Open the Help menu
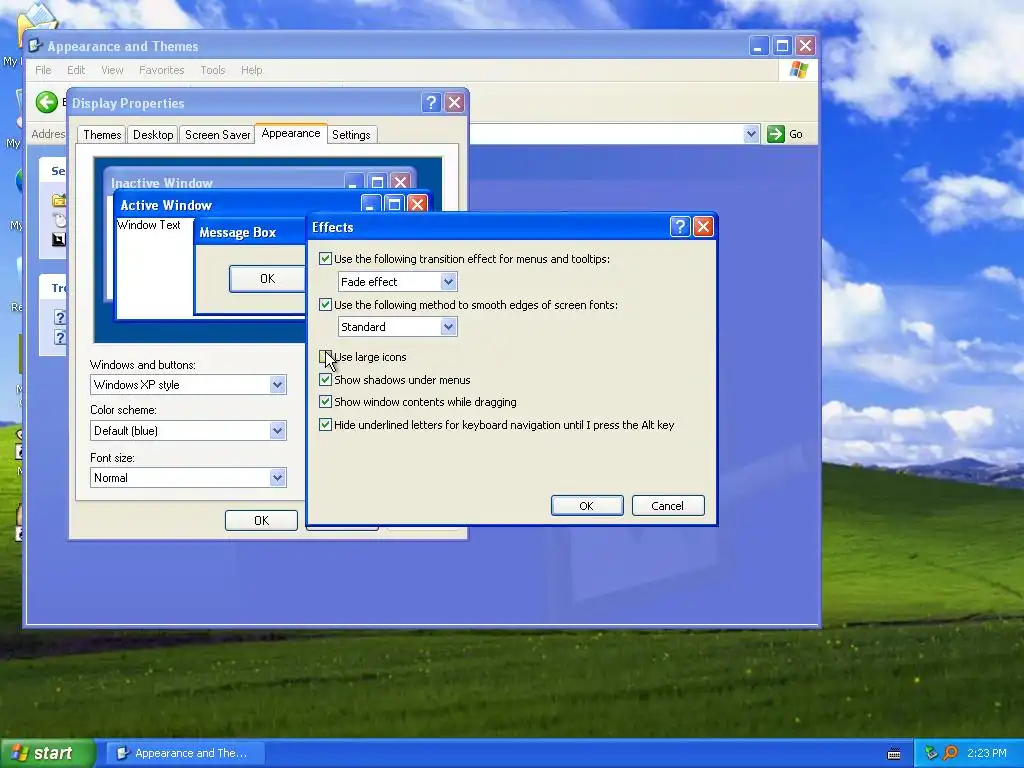1024x768 pixels. 251,70
